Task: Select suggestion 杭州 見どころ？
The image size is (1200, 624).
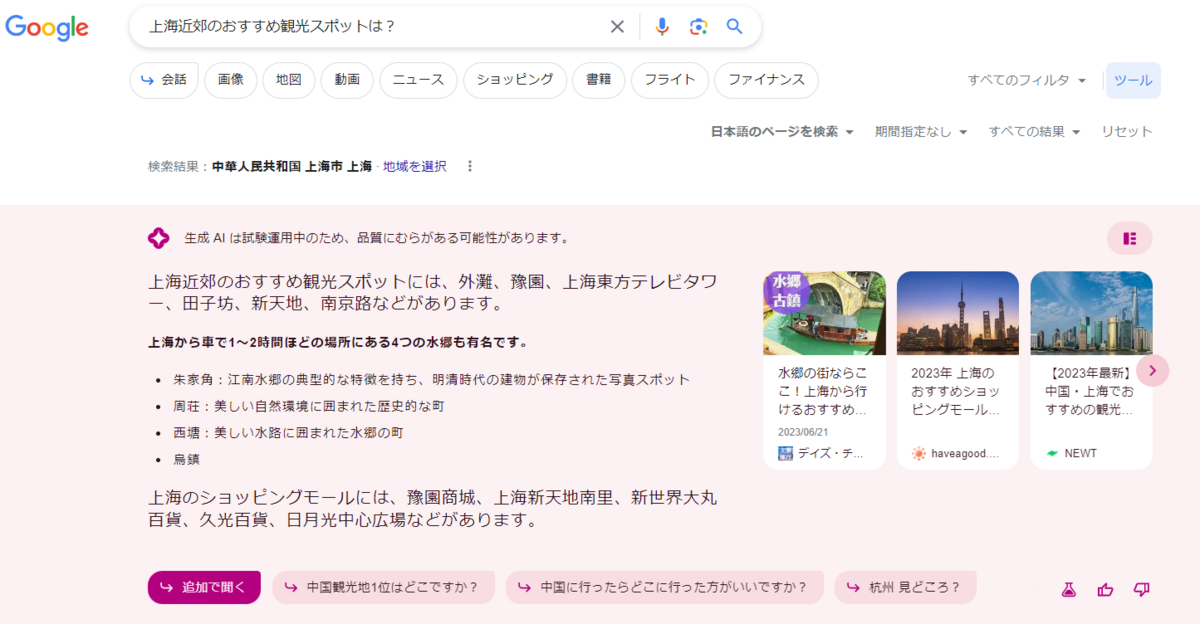Action: point(906,587)
